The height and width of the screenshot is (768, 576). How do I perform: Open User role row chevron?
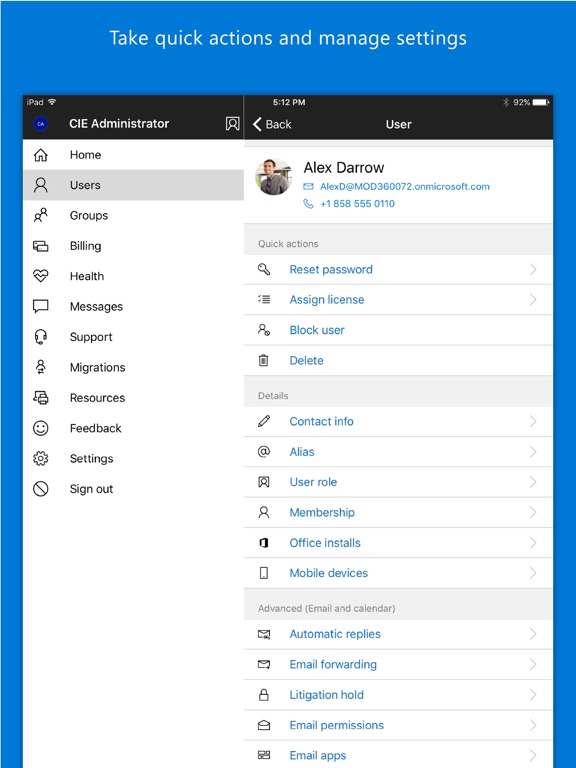click(533, 482)
